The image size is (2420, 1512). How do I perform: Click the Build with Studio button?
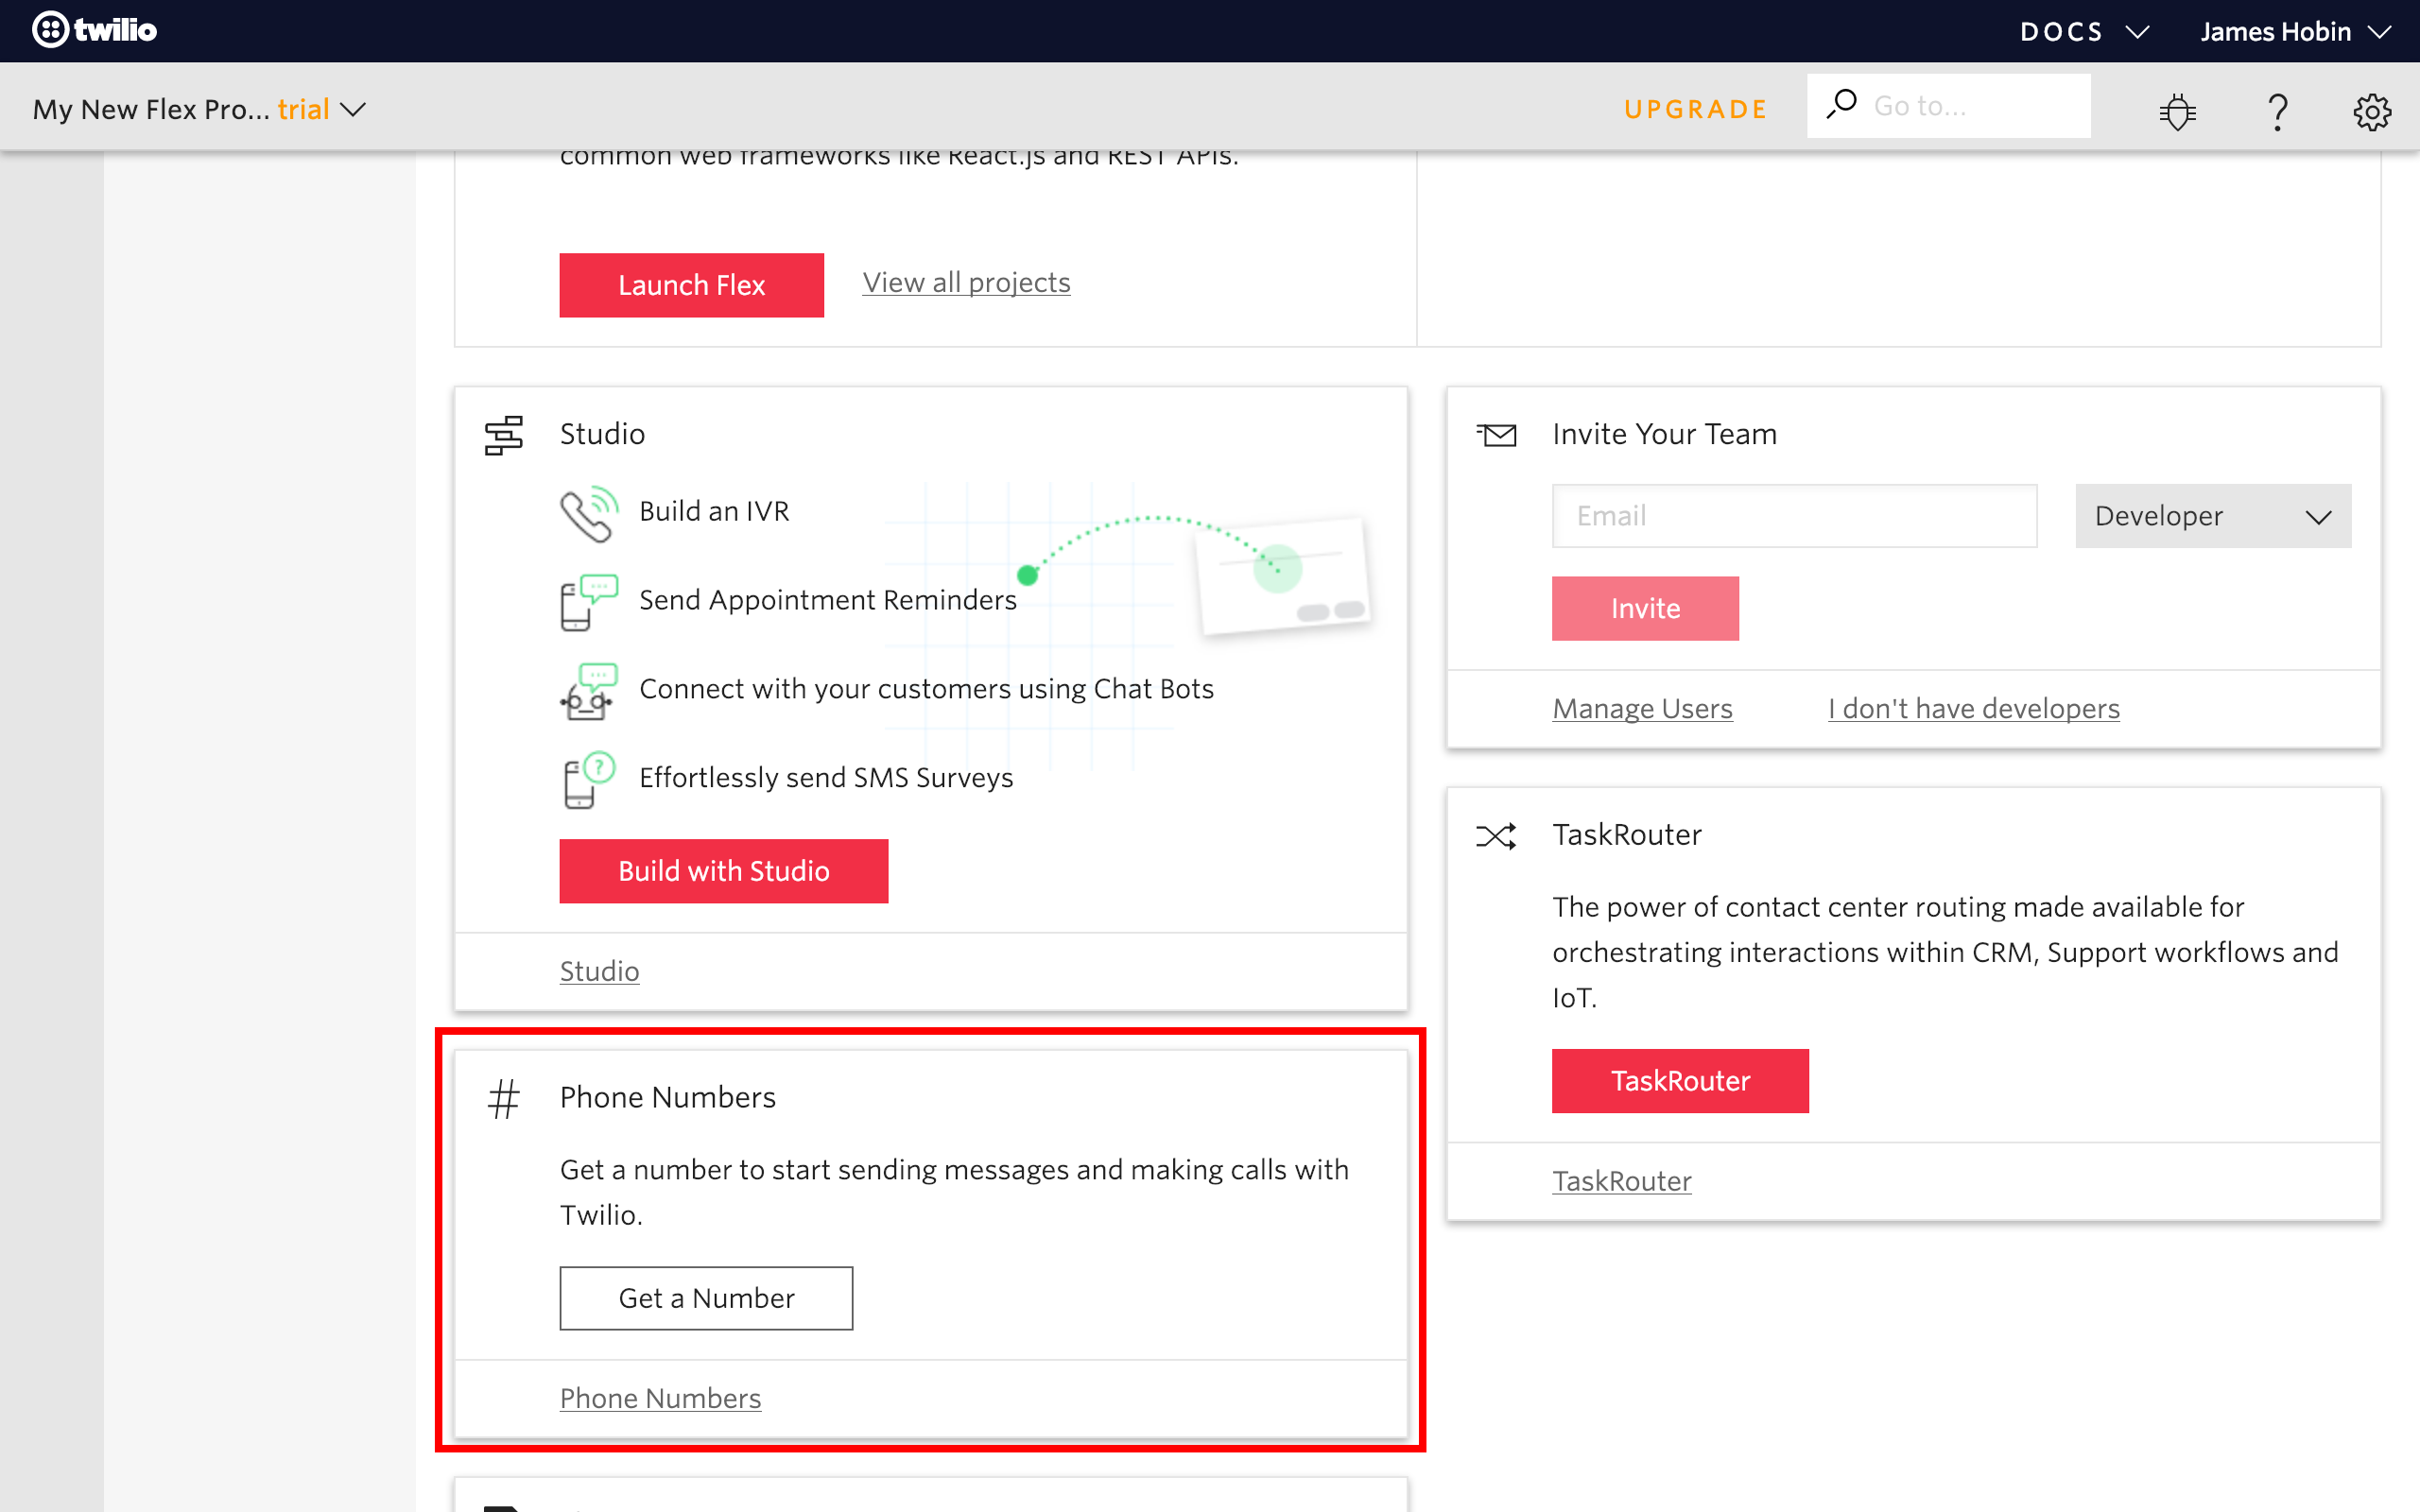(723, 869)
